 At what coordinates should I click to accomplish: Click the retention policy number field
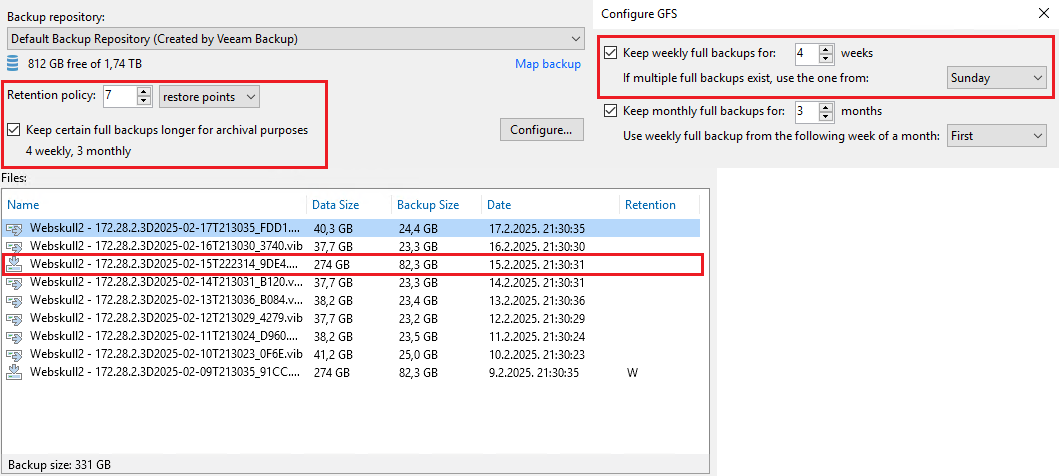click(120, 97)
